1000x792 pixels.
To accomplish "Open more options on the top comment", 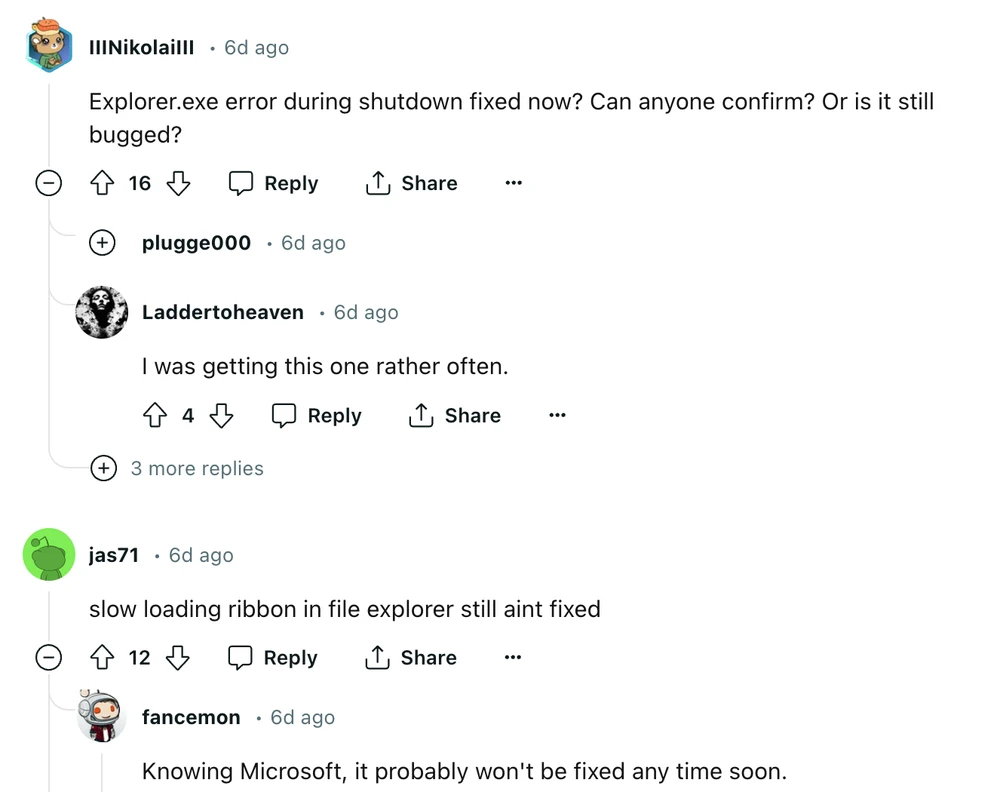I will click(513, 183).
